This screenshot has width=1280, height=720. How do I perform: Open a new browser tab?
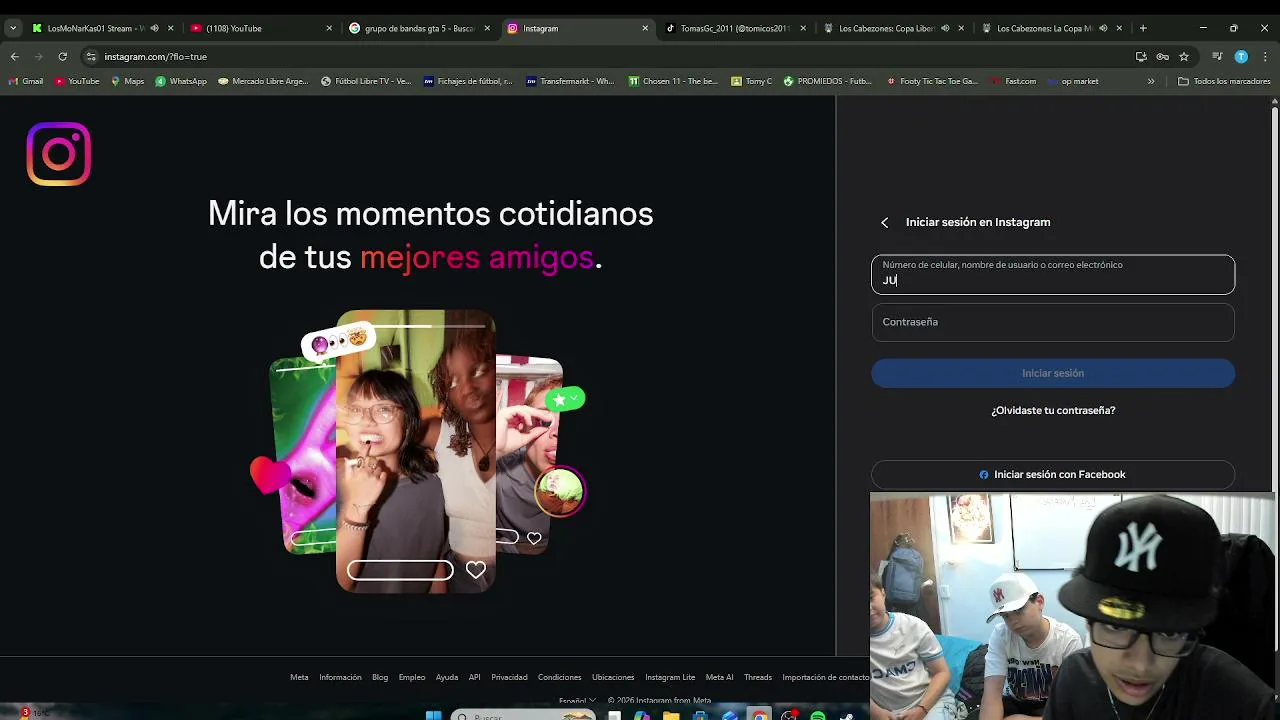(x=1143, y=28)
